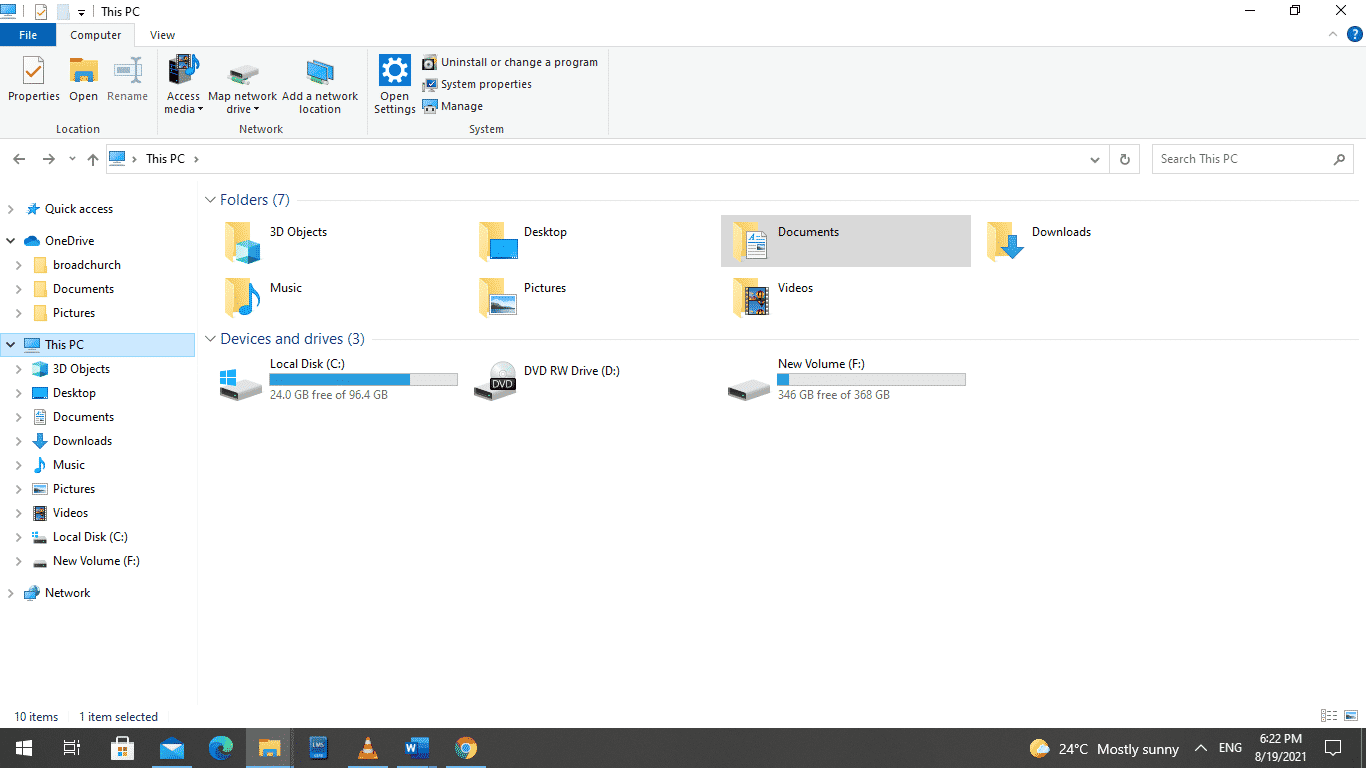Collapse the ribbon using the chevron arrow
The height and width of the screenshot is (768, 1366).
tap(1332, 33)
